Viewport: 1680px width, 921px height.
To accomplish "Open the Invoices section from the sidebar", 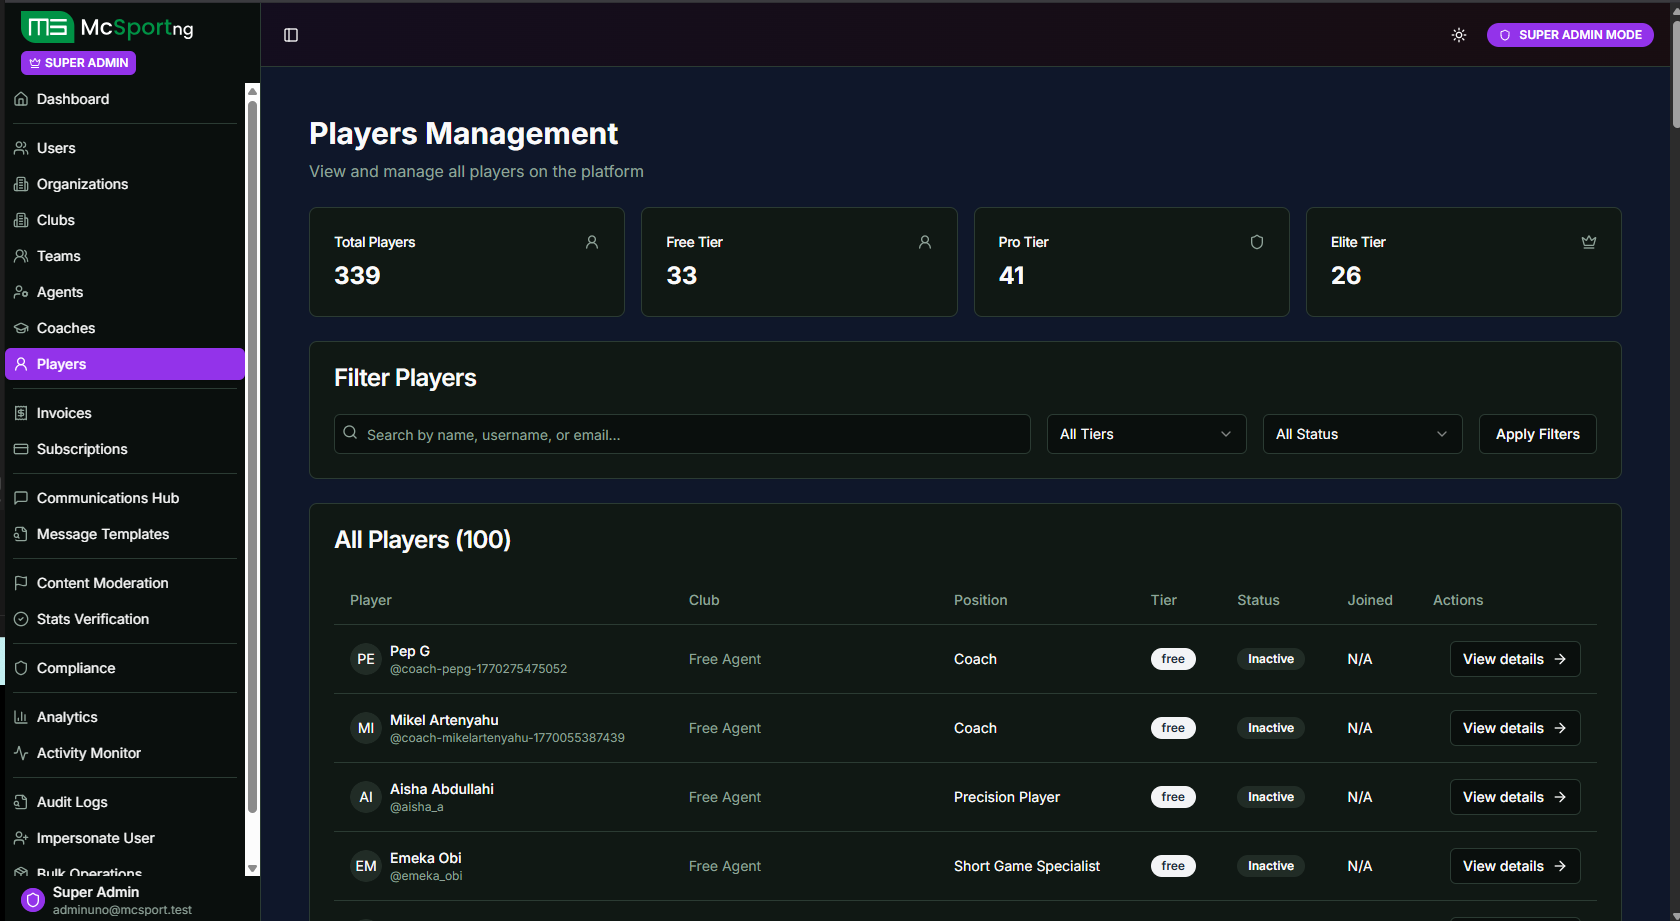I will pyautogui.click(x=21, y=413).
